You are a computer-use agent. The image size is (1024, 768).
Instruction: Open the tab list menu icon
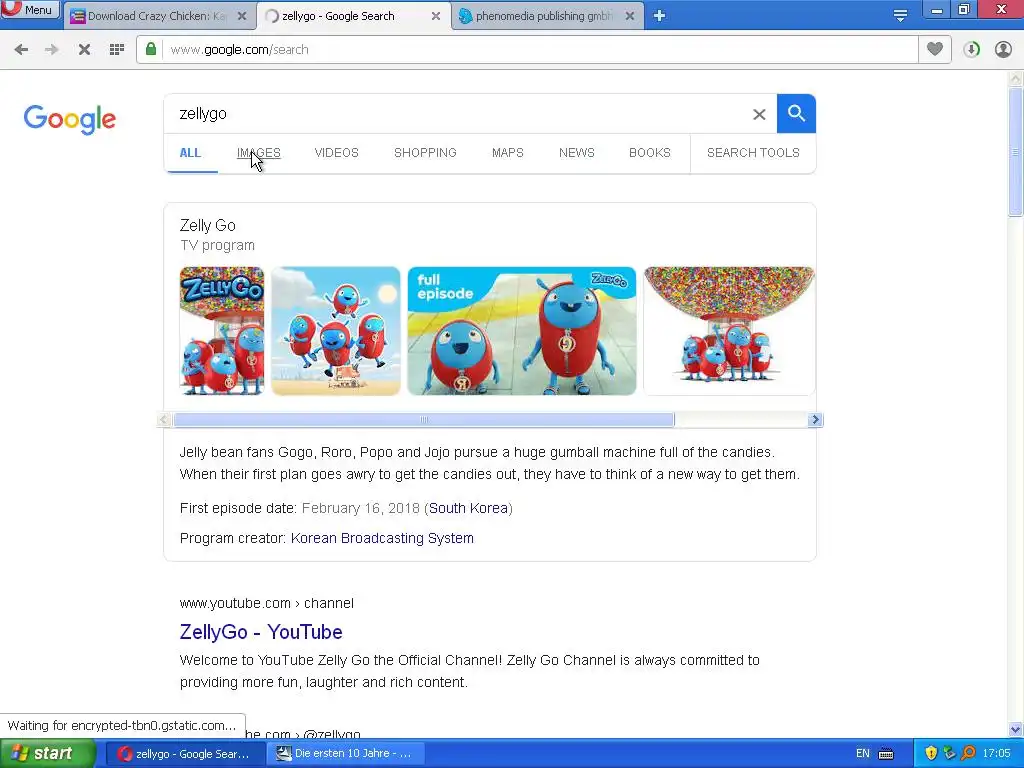(x=901, y=16)
